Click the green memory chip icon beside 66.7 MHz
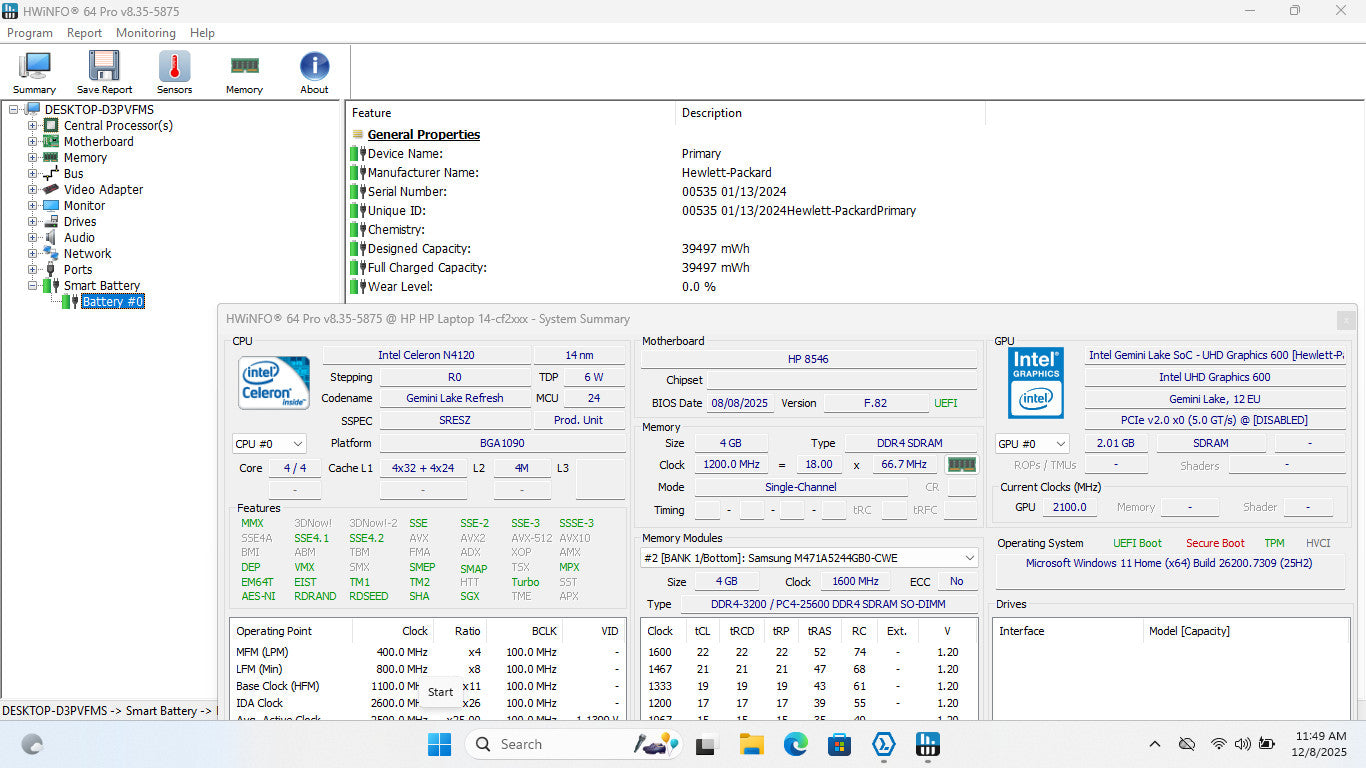This screenshot has width=1366, height=768. pos(961,465)
